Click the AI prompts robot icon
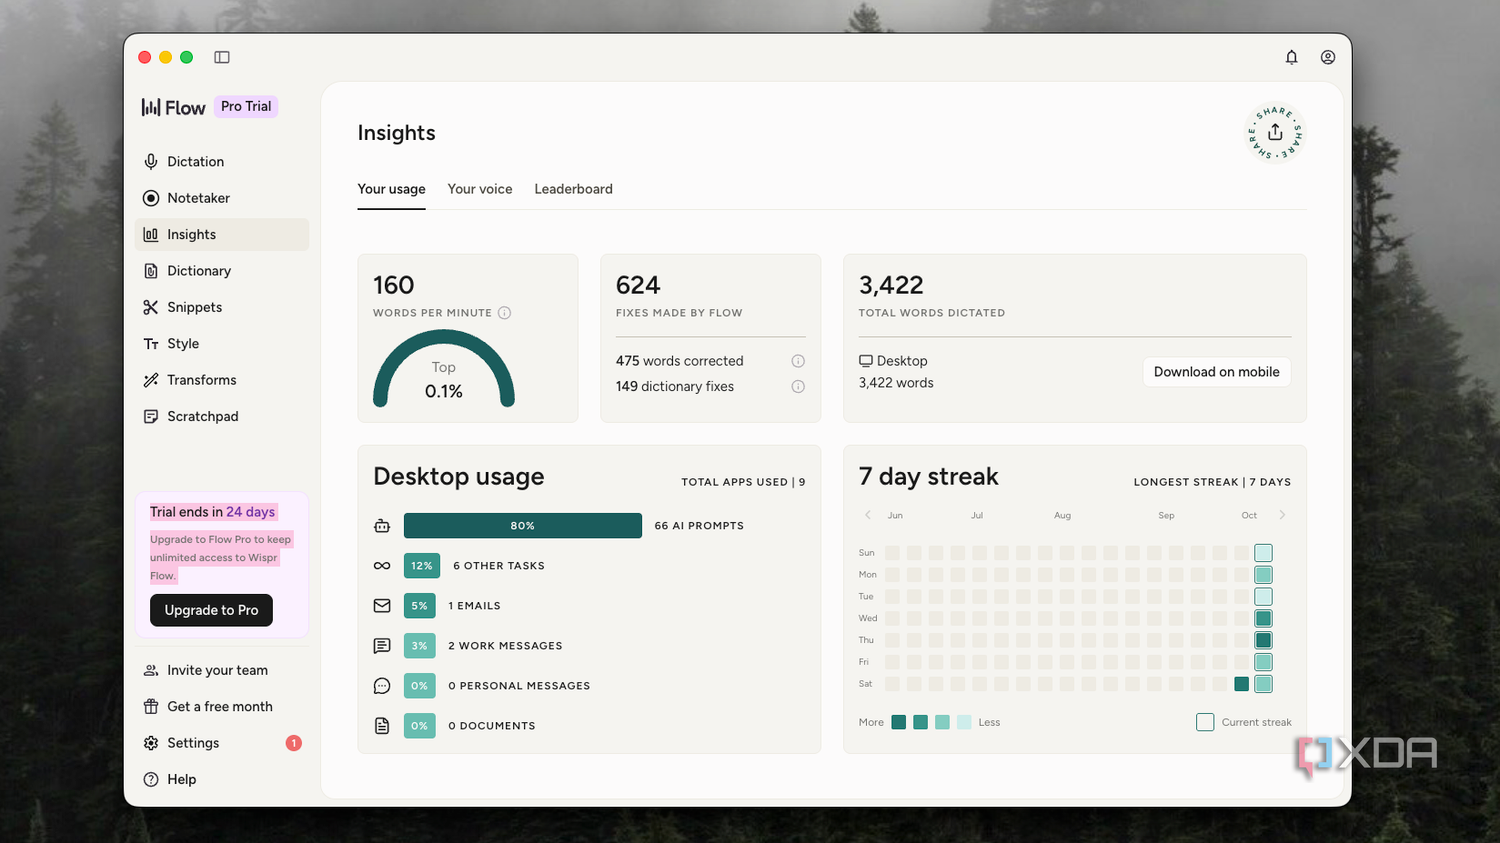Viewport: 1500px width, 843px height. click(x=382, y=526)
